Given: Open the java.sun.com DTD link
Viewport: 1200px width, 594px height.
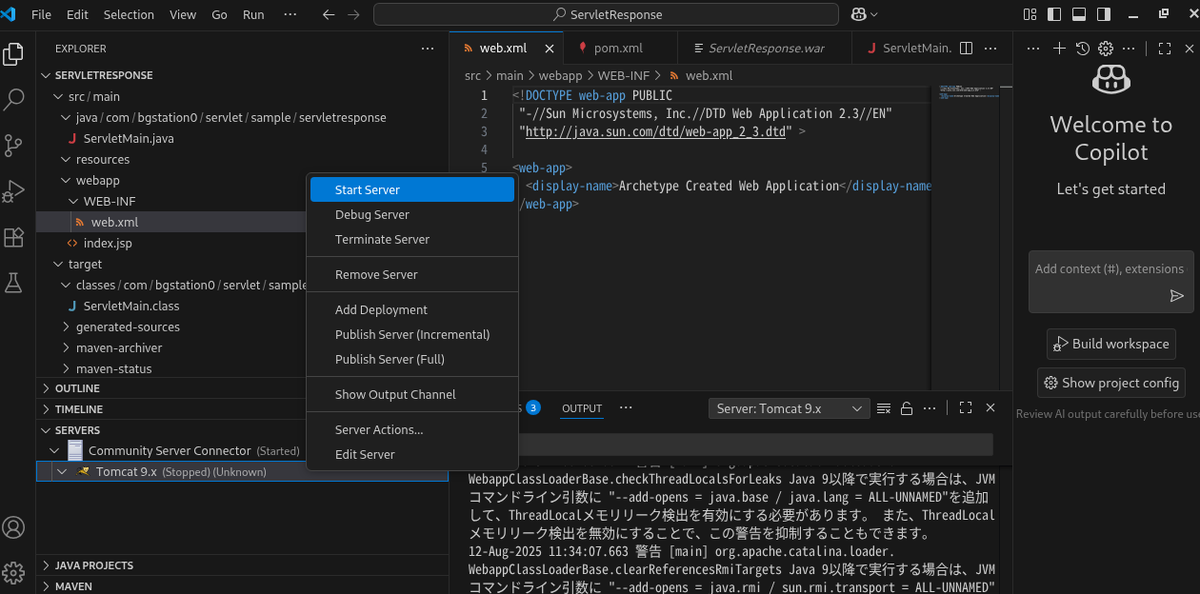Looking at the screenshot, I should [655, 131].
